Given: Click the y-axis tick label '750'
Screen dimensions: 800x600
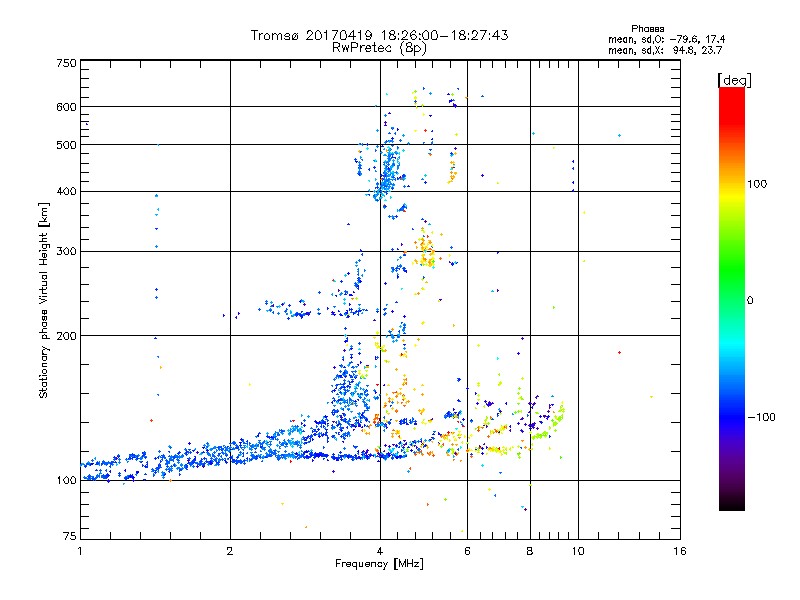Looking at the screenshot, I should click(66, 63).
